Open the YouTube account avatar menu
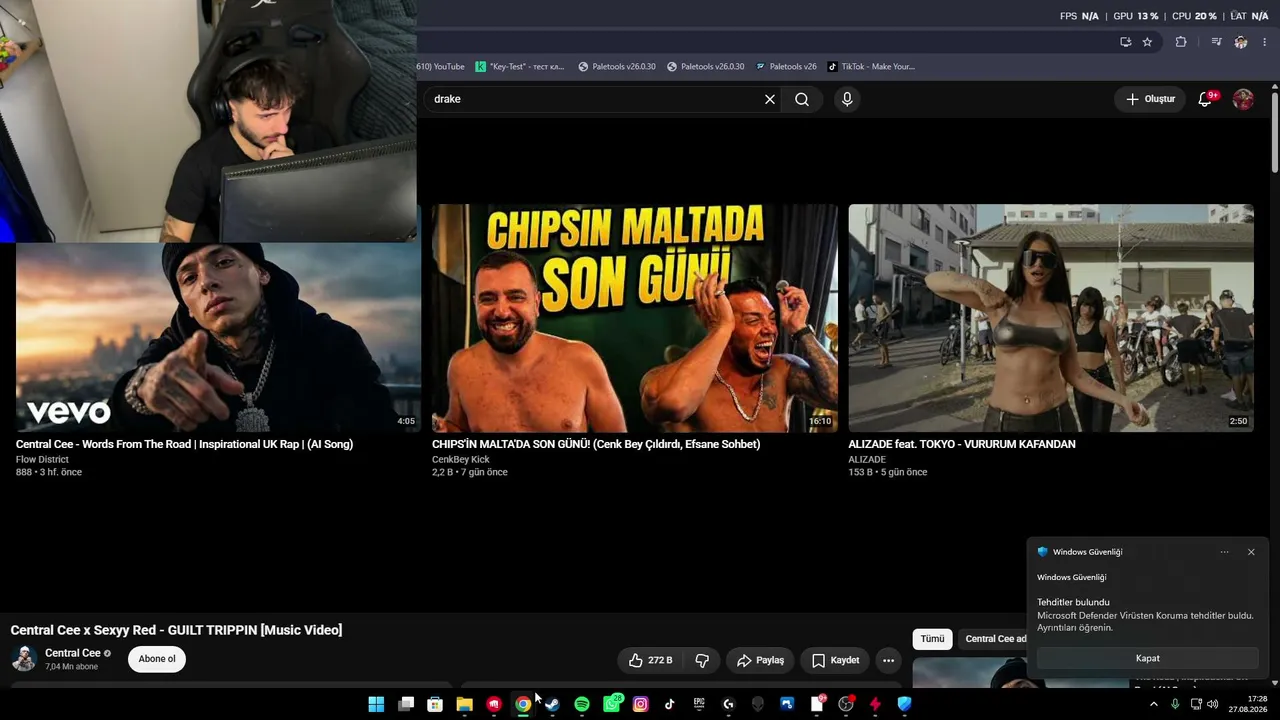Screen dimensions: 1280x720 tap(1243, 99)
